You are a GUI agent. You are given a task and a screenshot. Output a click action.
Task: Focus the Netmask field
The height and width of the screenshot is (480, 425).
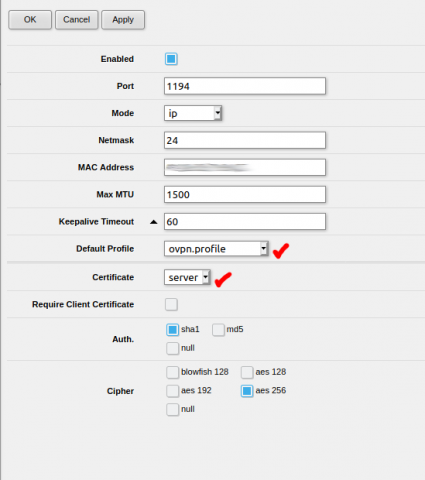[x=245, y=140]
